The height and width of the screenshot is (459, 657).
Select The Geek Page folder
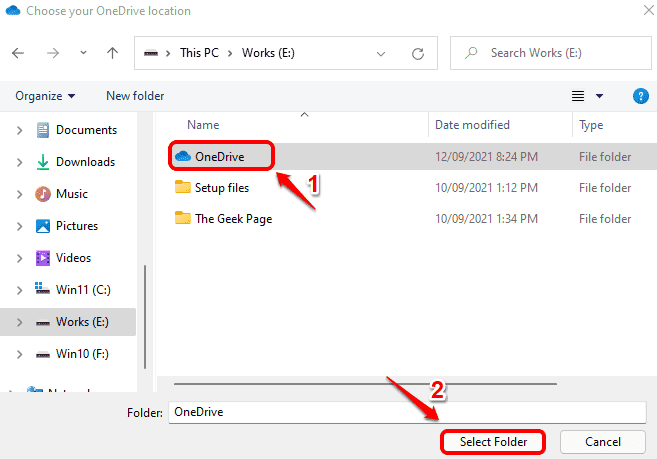coord(233,219)
